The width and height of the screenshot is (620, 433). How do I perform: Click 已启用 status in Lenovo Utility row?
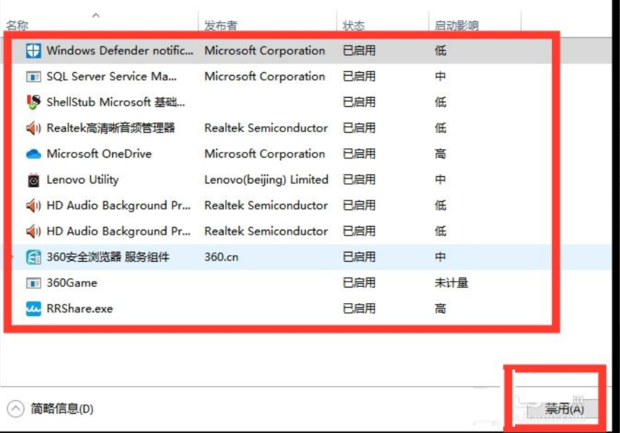click(359, 180)
